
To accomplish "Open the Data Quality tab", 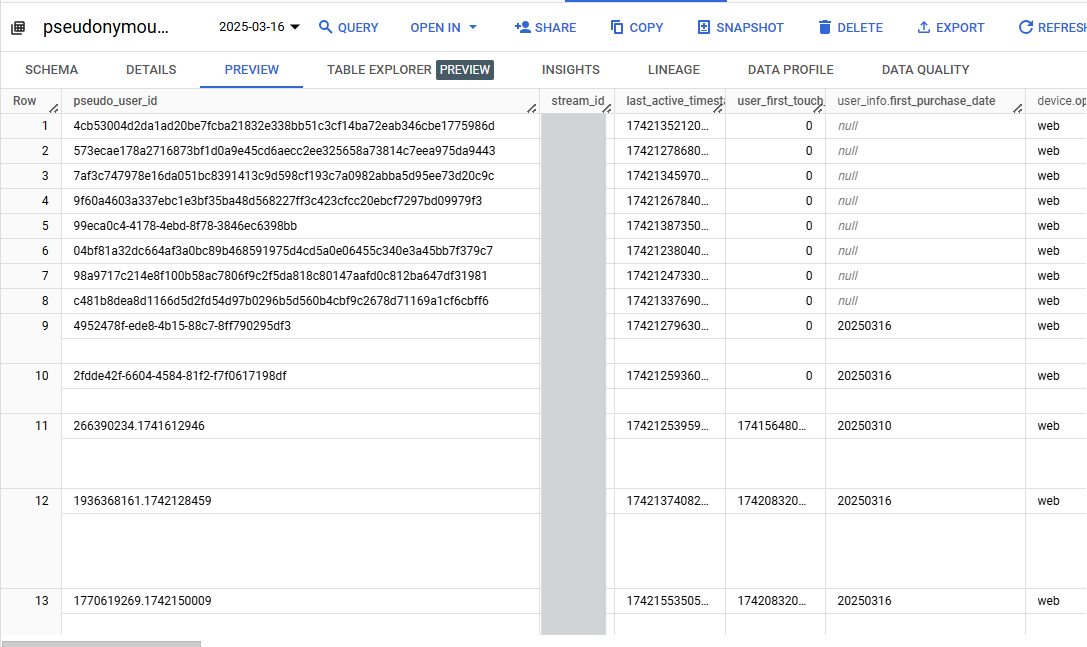I will [x=925, y=70].
